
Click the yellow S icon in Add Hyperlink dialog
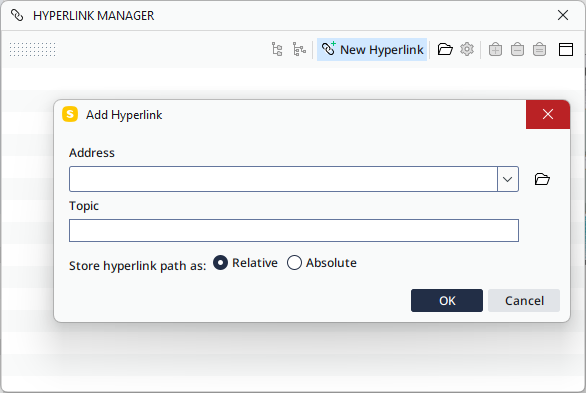pos(70,114)
